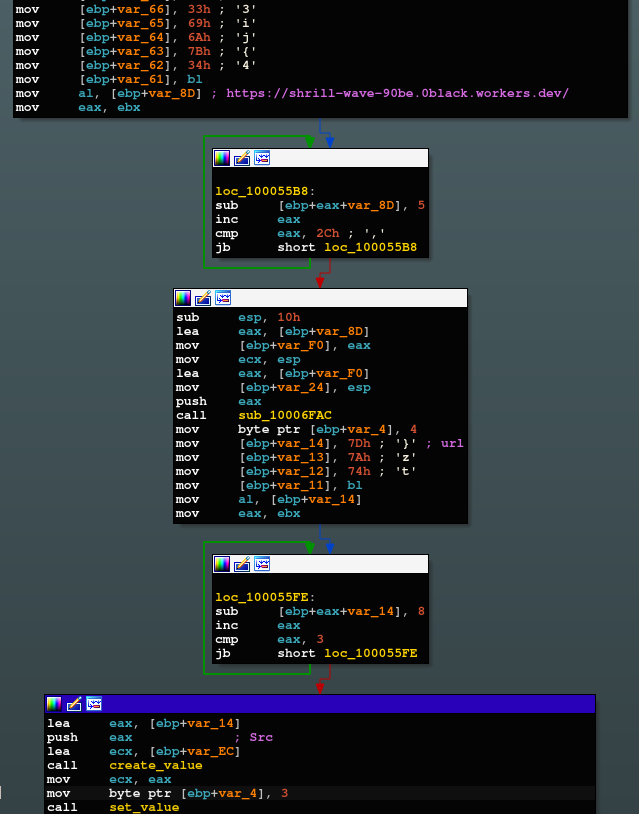Click the color palette icon on loc_100055B8 node
This screenshot has height=814, width=639.
(x=222, y=158)
